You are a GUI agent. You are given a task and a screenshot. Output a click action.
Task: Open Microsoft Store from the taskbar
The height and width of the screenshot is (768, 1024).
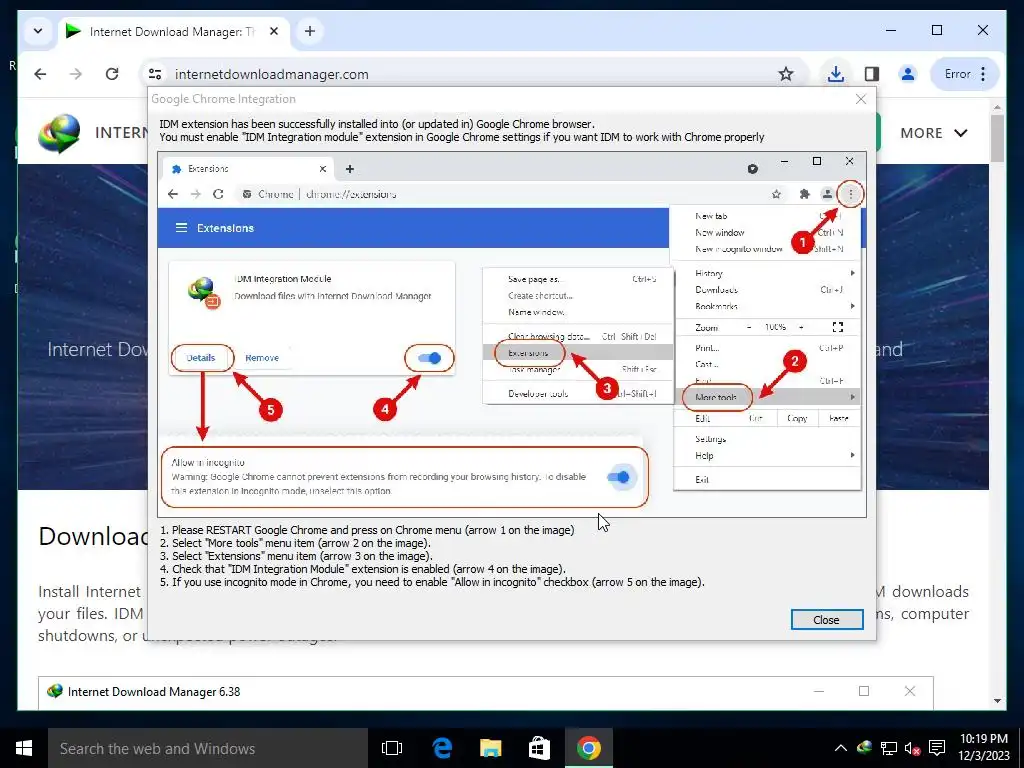click(x=539, y=748)
